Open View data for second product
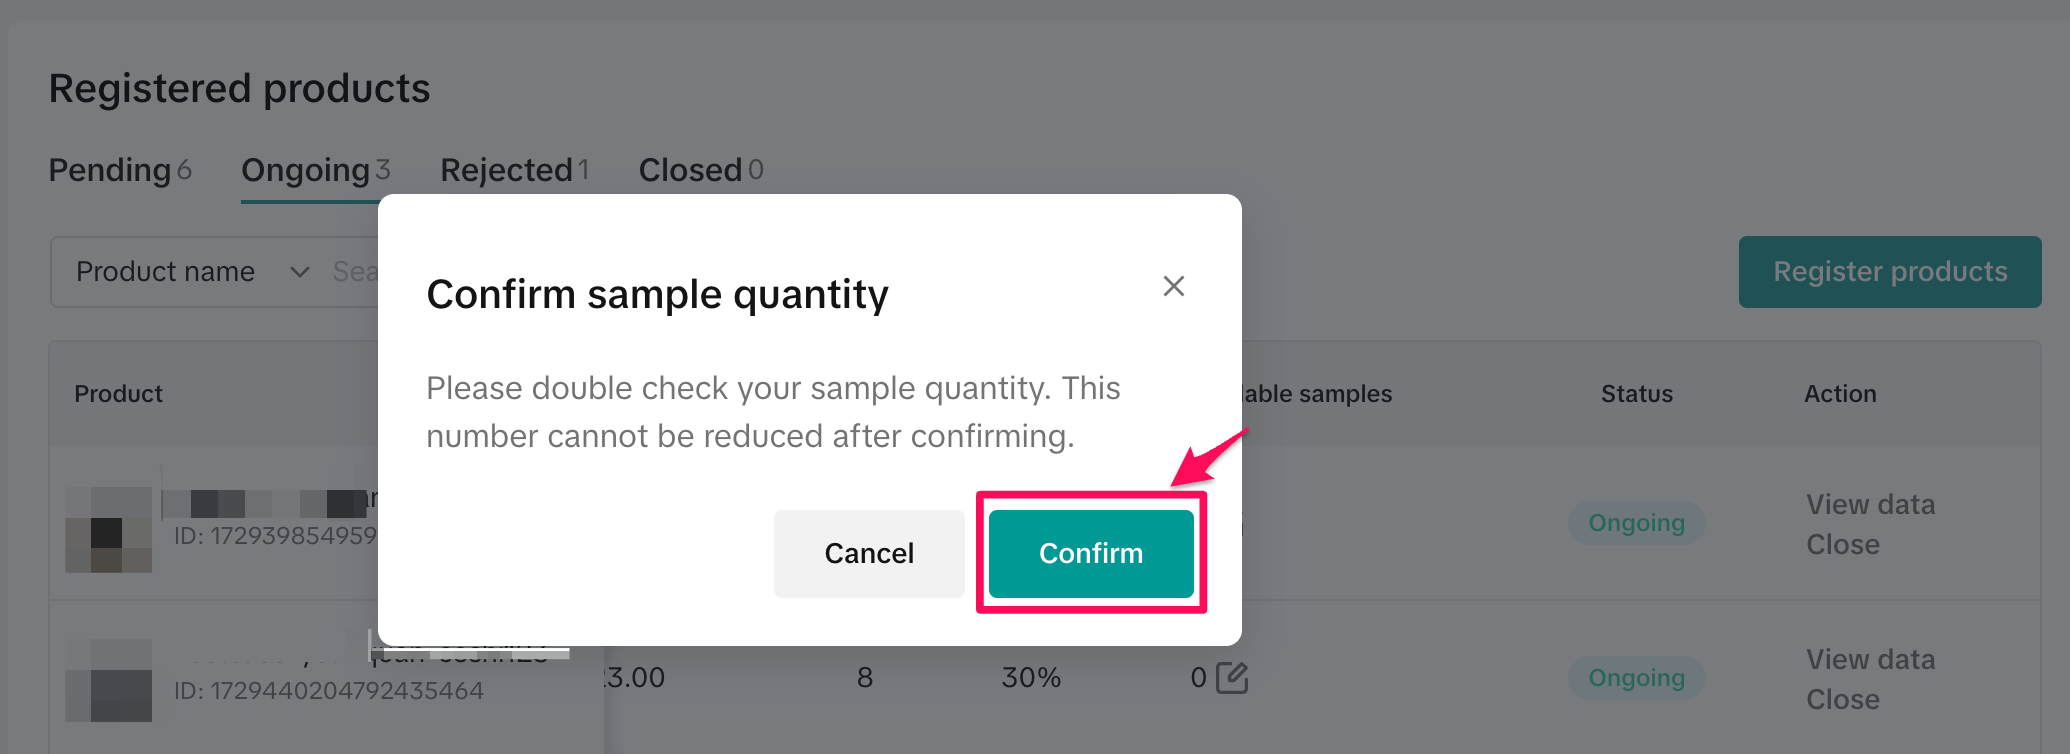 click(x=1870, y=659)
